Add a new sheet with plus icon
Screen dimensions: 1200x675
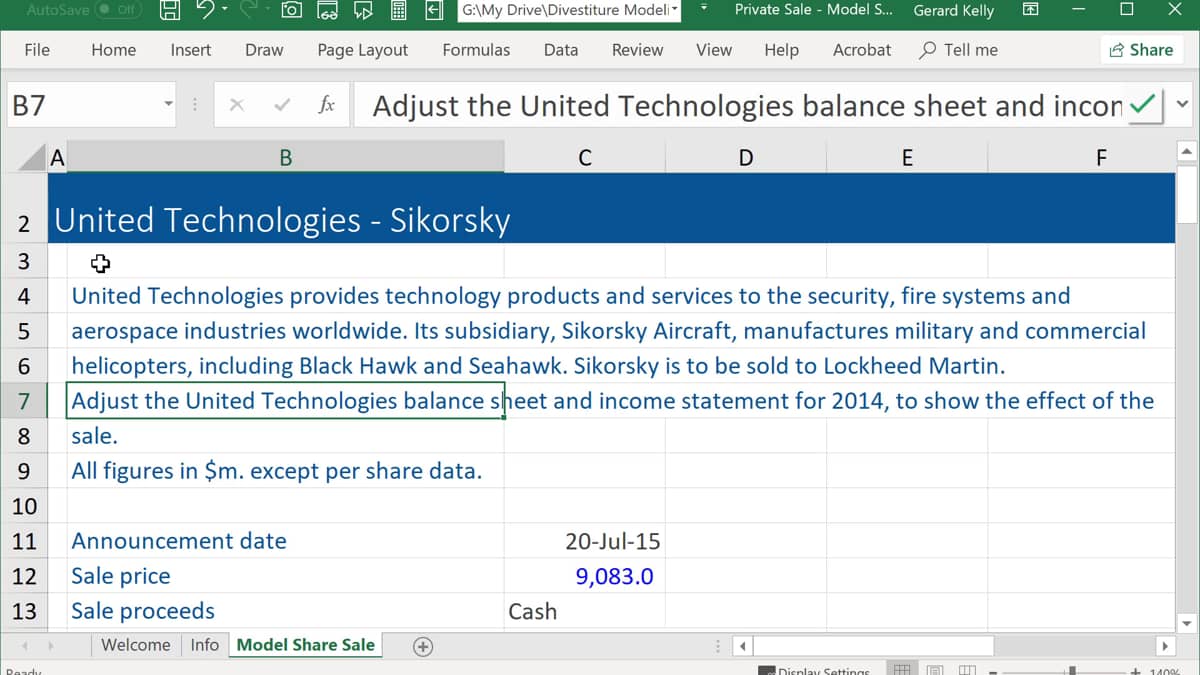click(x=423, y=646)
